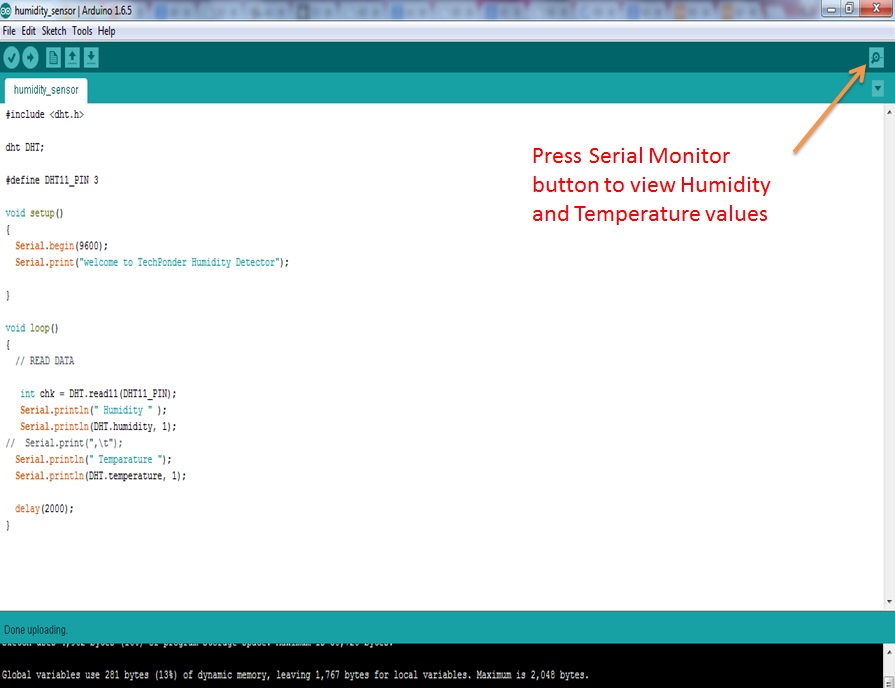Click the Upload arrow icon
Screen dimensions: 895x688
(30, 58)
